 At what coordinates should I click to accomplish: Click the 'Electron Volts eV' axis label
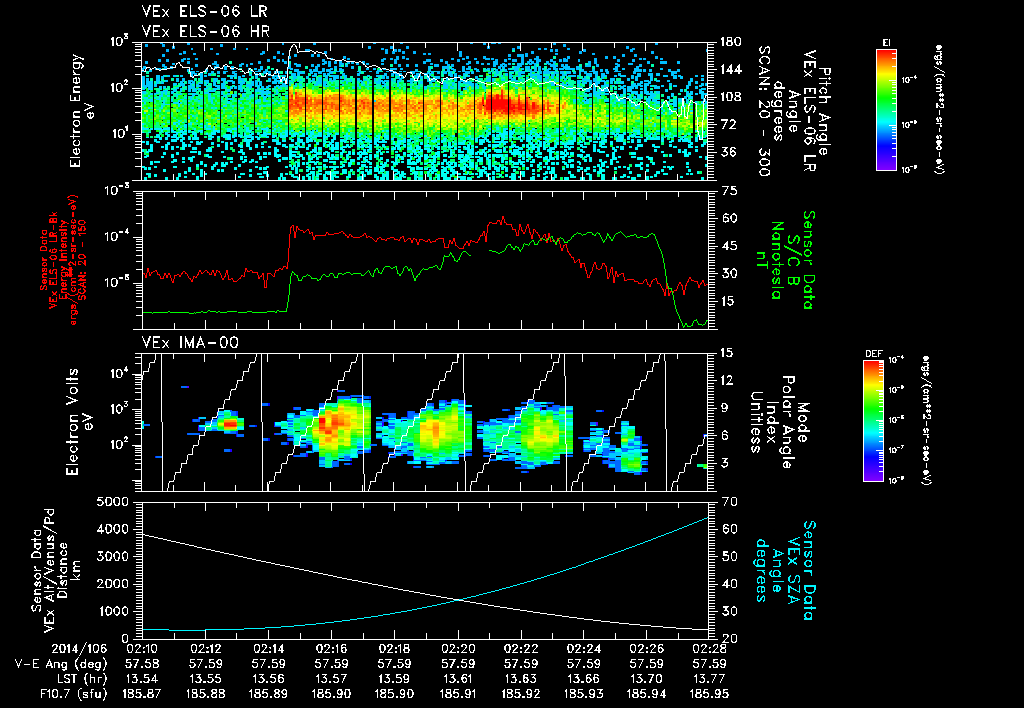79,421
